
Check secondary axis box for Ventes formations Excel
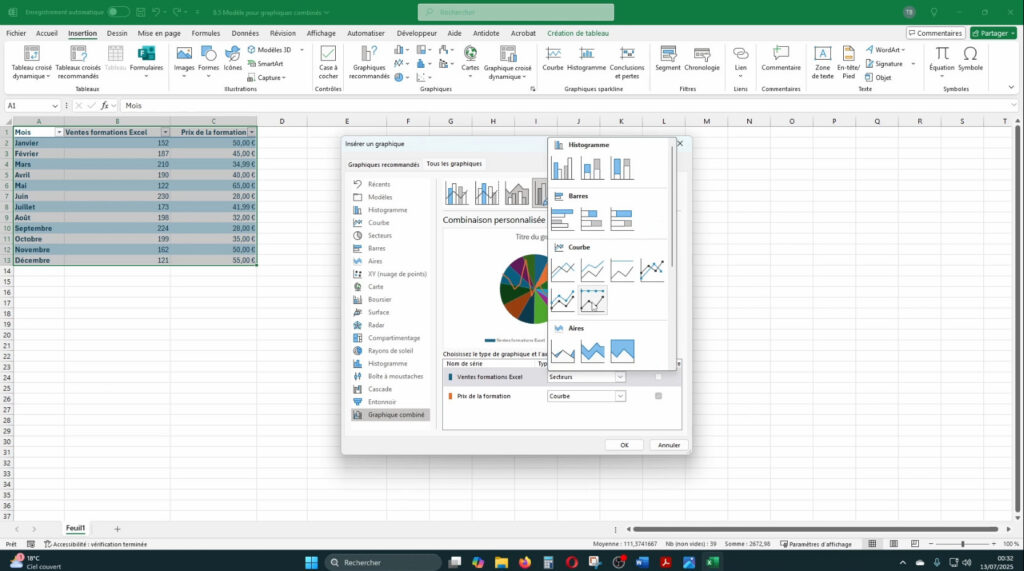click(x=658, y=377)
